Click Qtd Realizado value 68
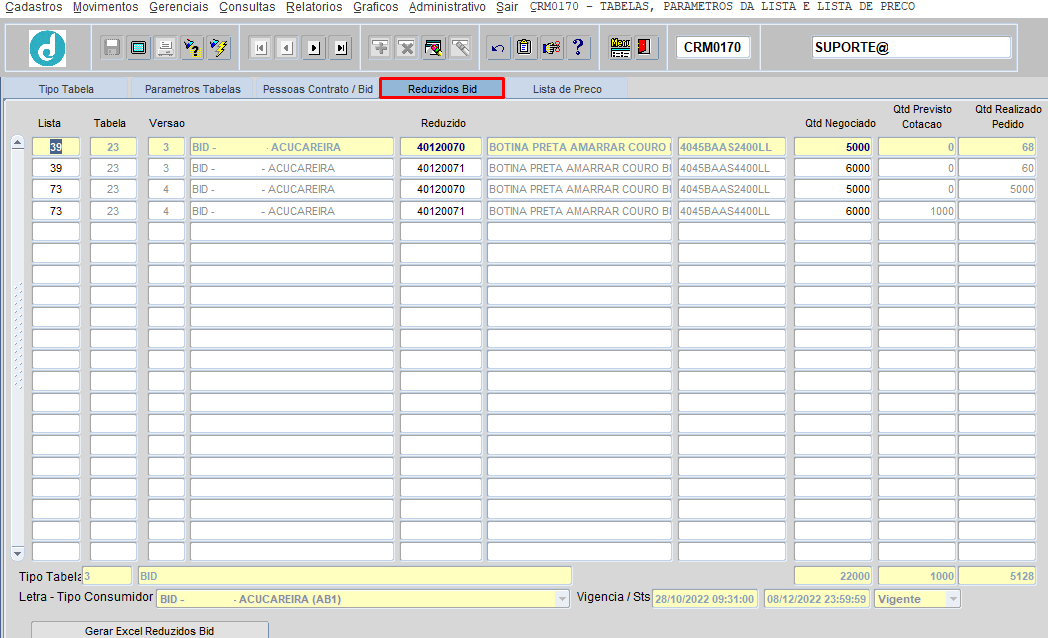 point(997,147)
